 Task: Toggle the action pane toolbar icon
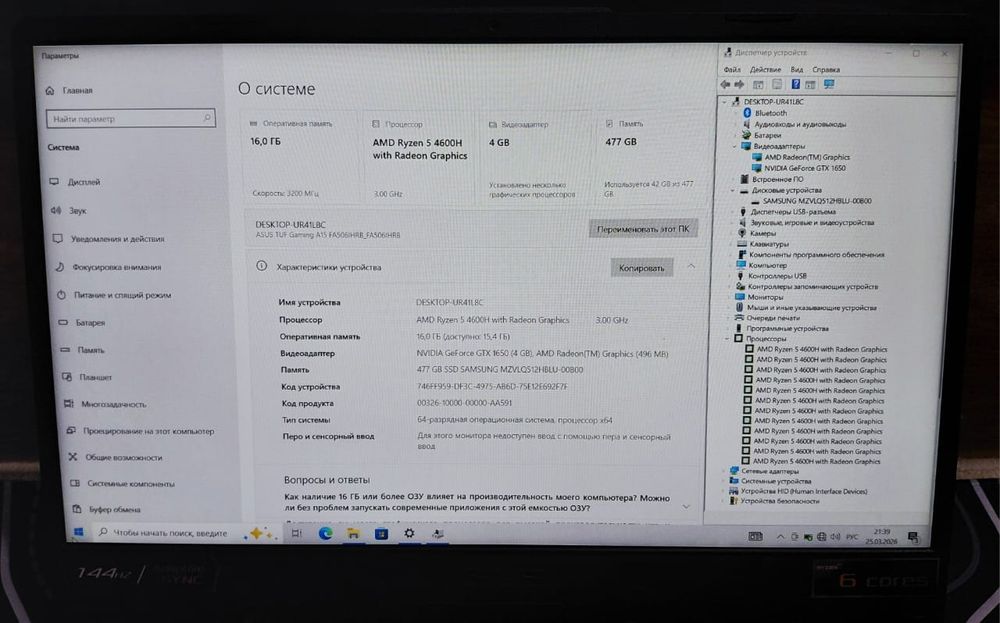810,84
